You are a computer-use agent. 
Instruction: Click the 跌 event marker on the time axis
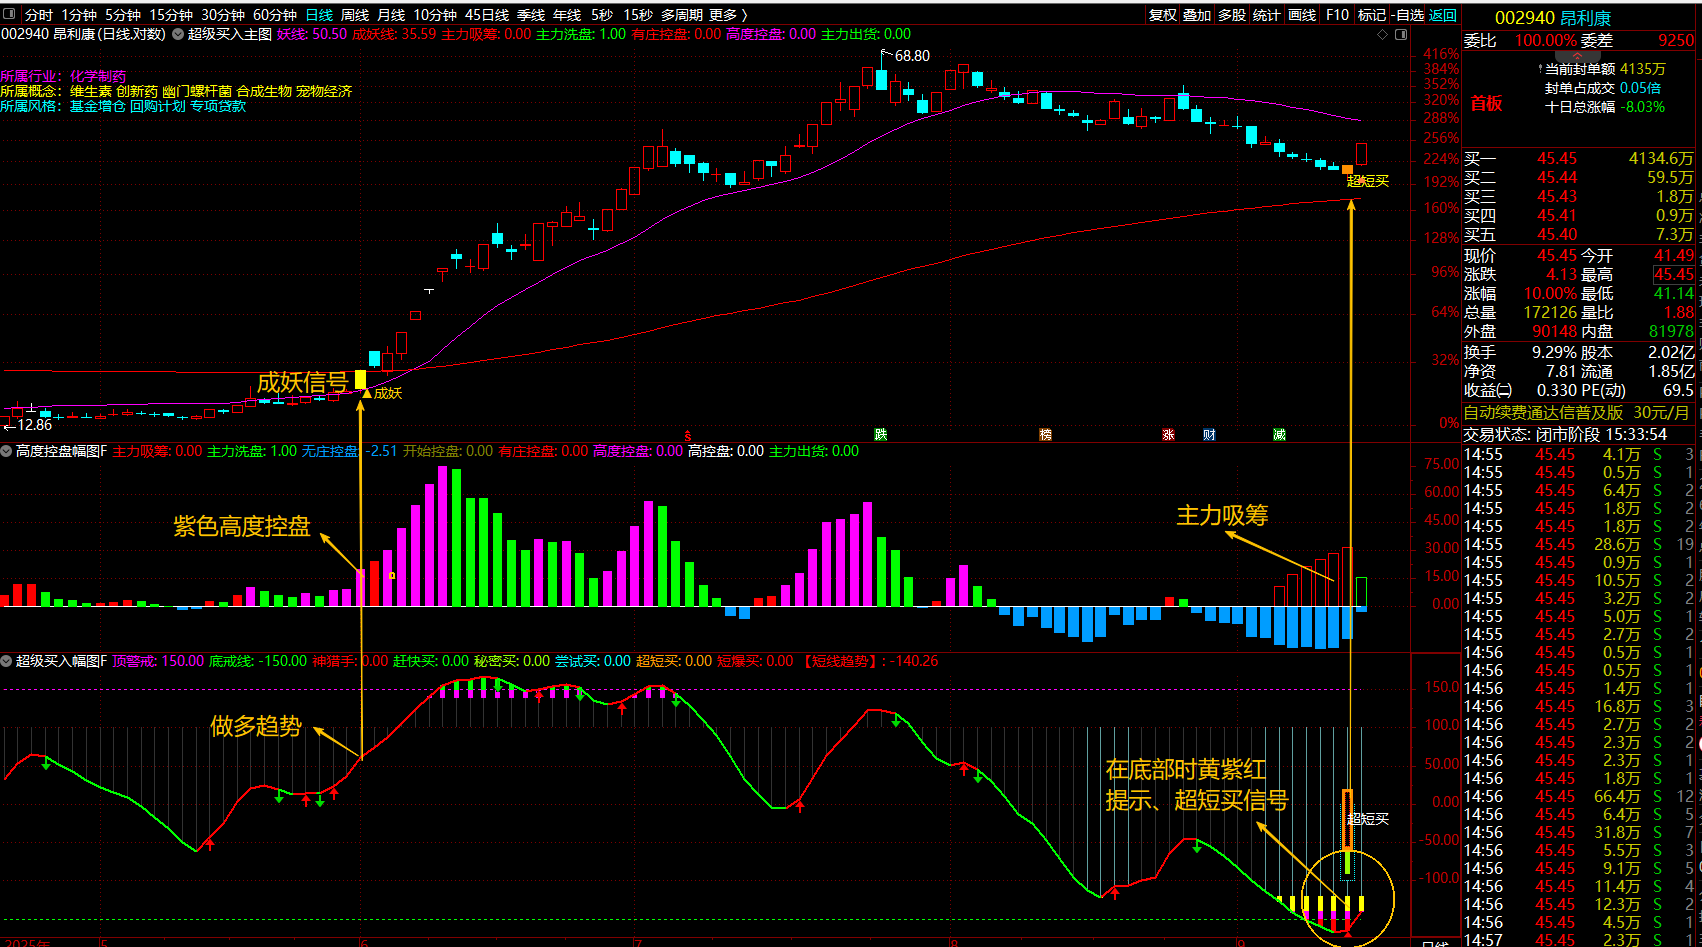point(880,434)
